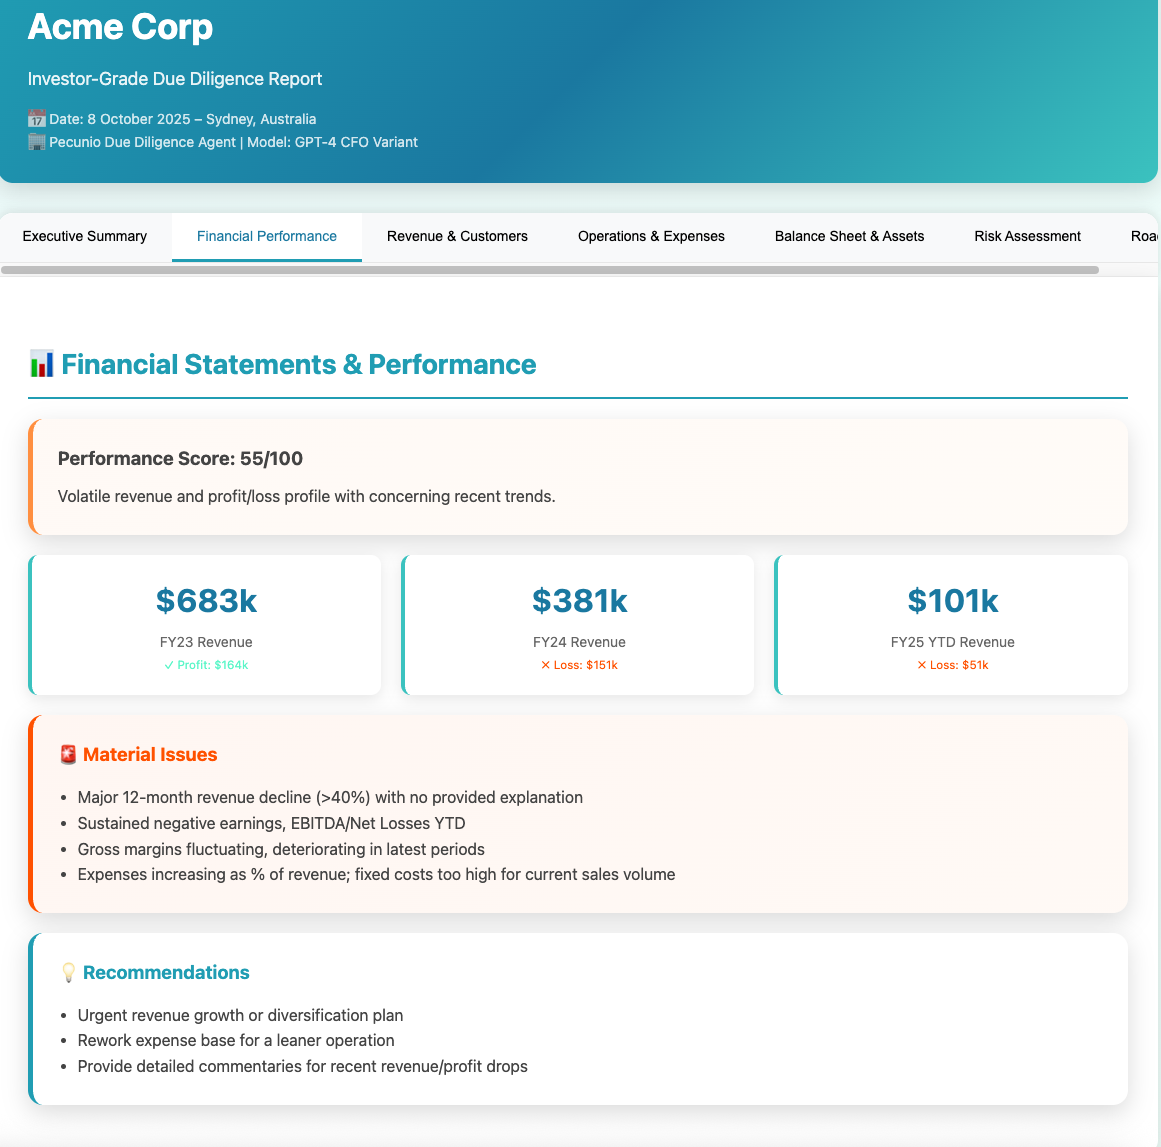Click the $683k FY23 Revenue card
The width and height of the screenshot is (1161, 1147).
pos(206,624)
